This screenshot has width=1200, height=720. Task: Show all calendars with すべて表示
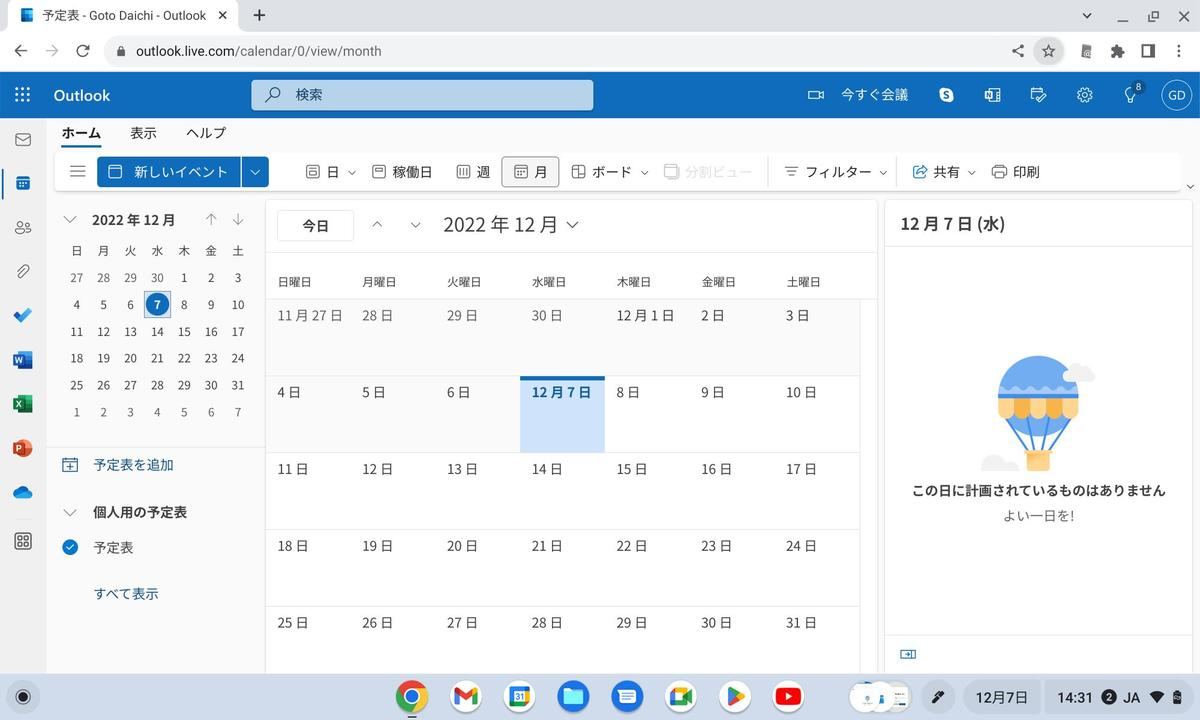[126, 594]
